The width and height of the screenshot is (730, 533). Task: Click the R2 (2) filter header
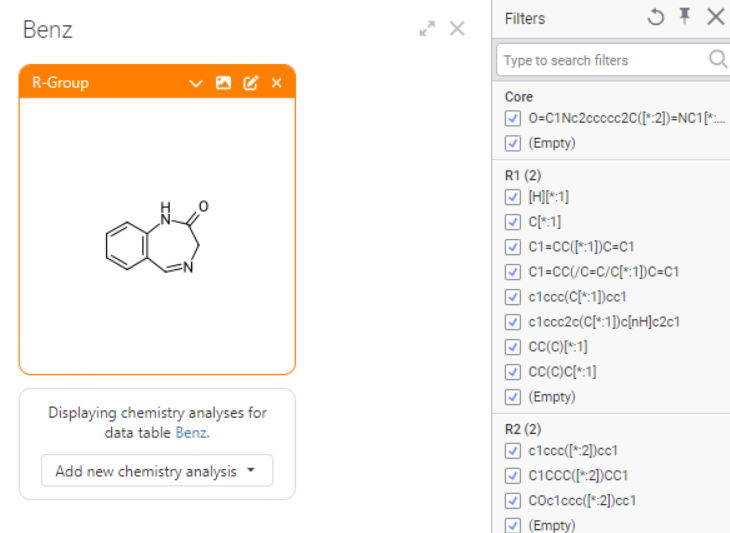[x=523, y=429]
